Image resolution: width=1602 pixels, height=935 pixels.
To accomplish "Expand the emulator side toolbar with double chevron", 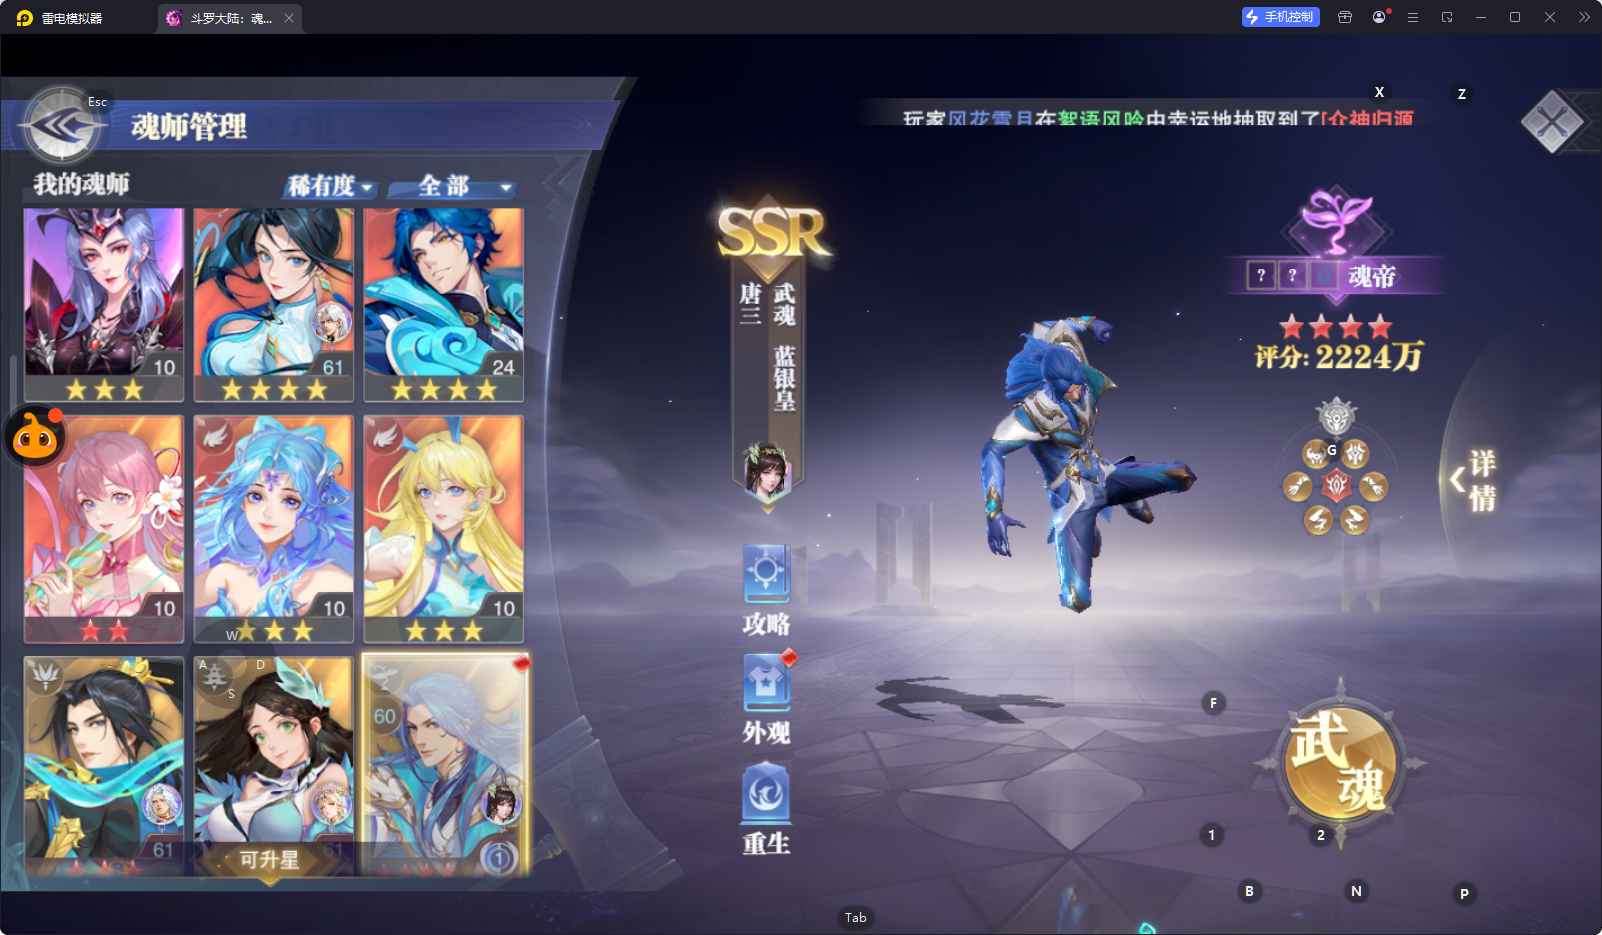I will click(1584, 17).
